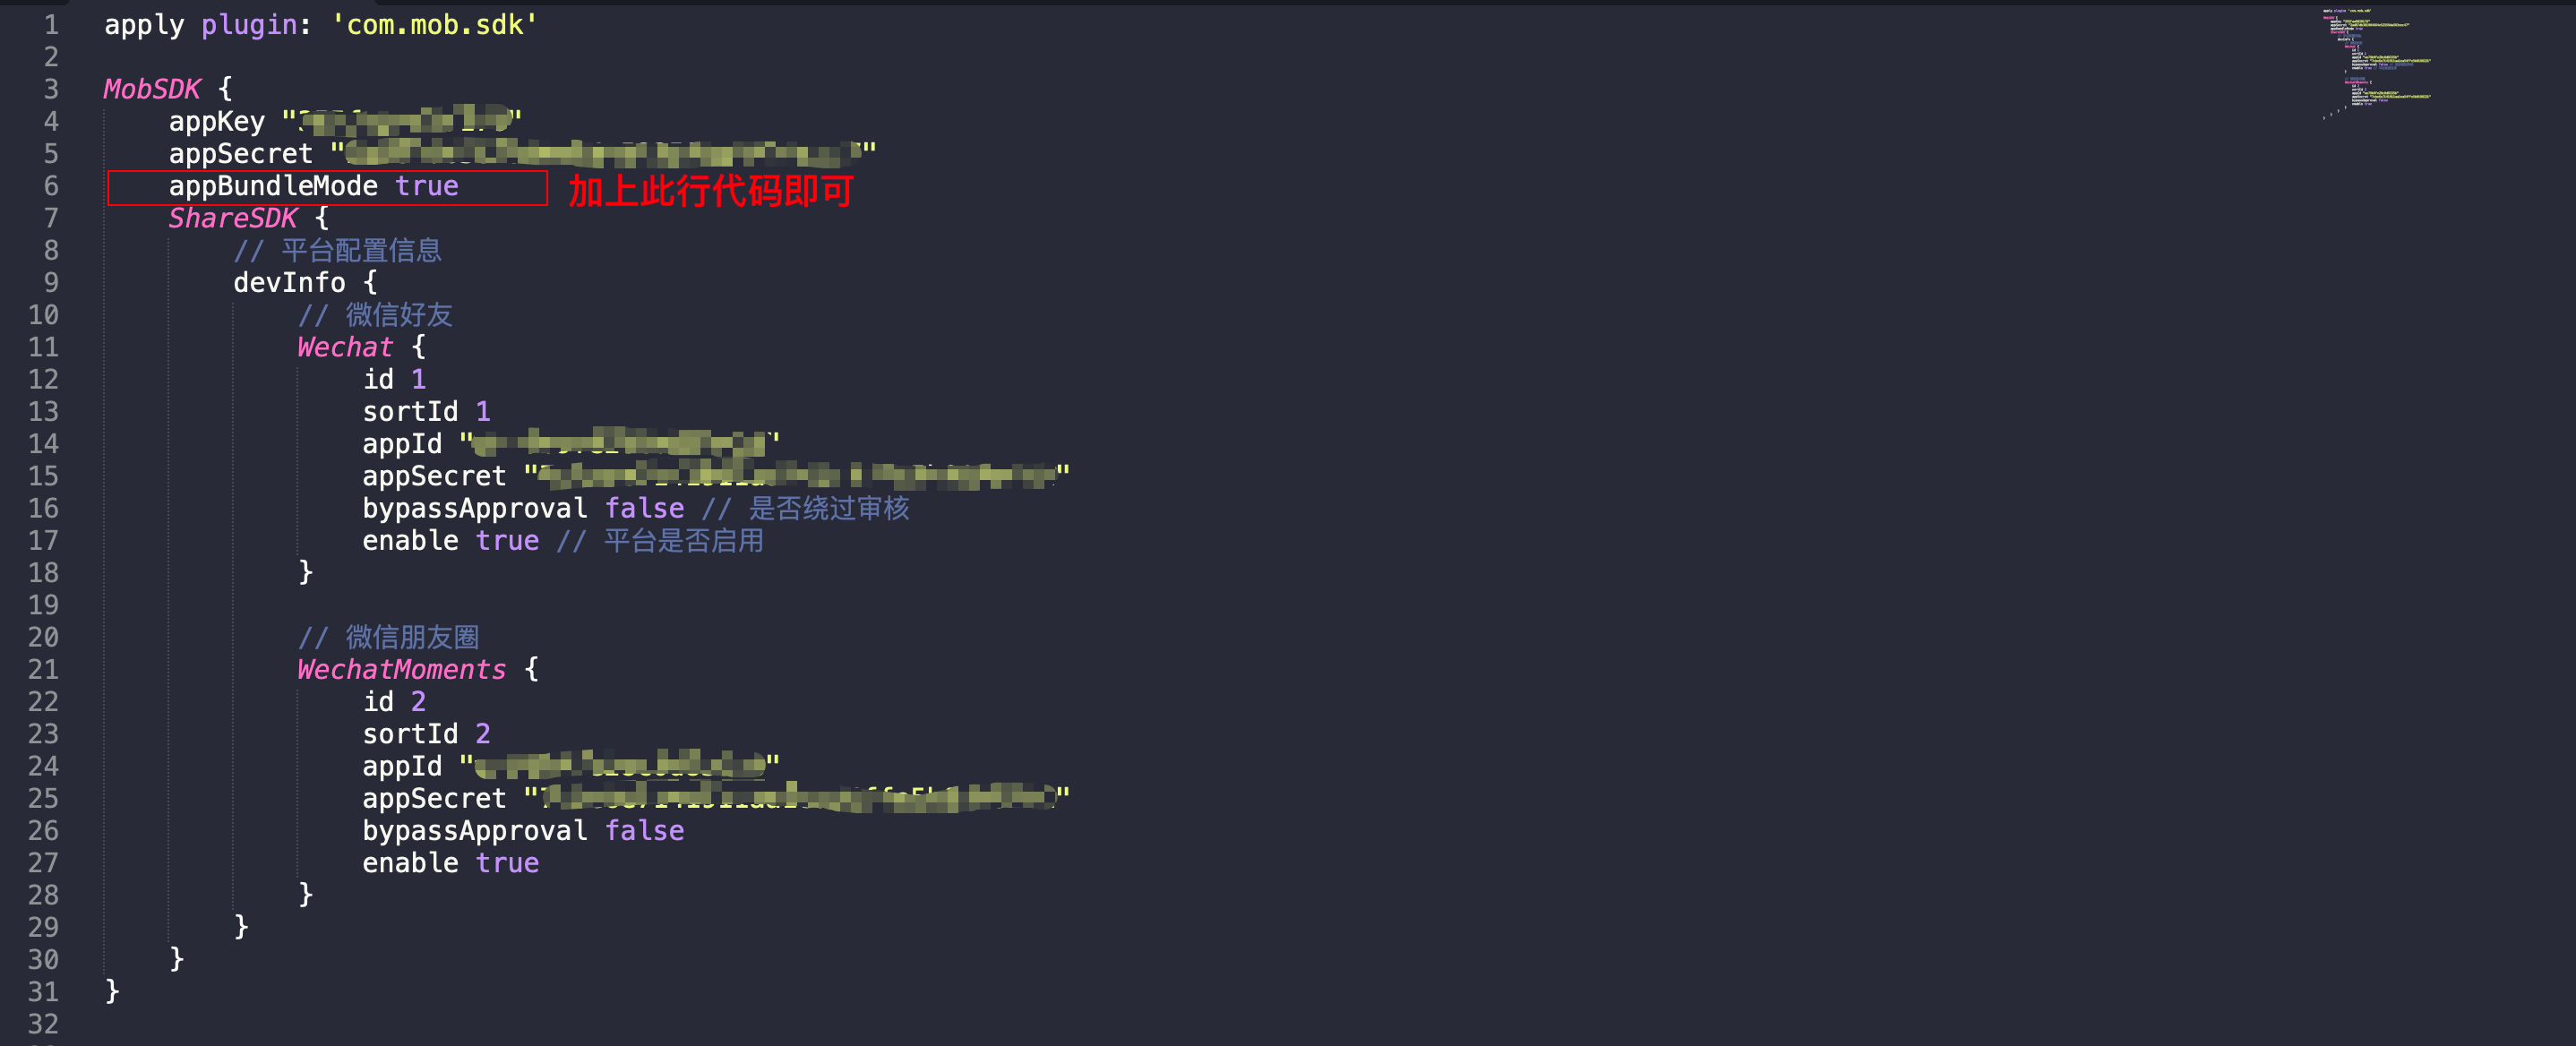This screenshot has width=2576, height=1046.
Task: Click the devInfo opening brace line
Action: [x=305, y=283]
